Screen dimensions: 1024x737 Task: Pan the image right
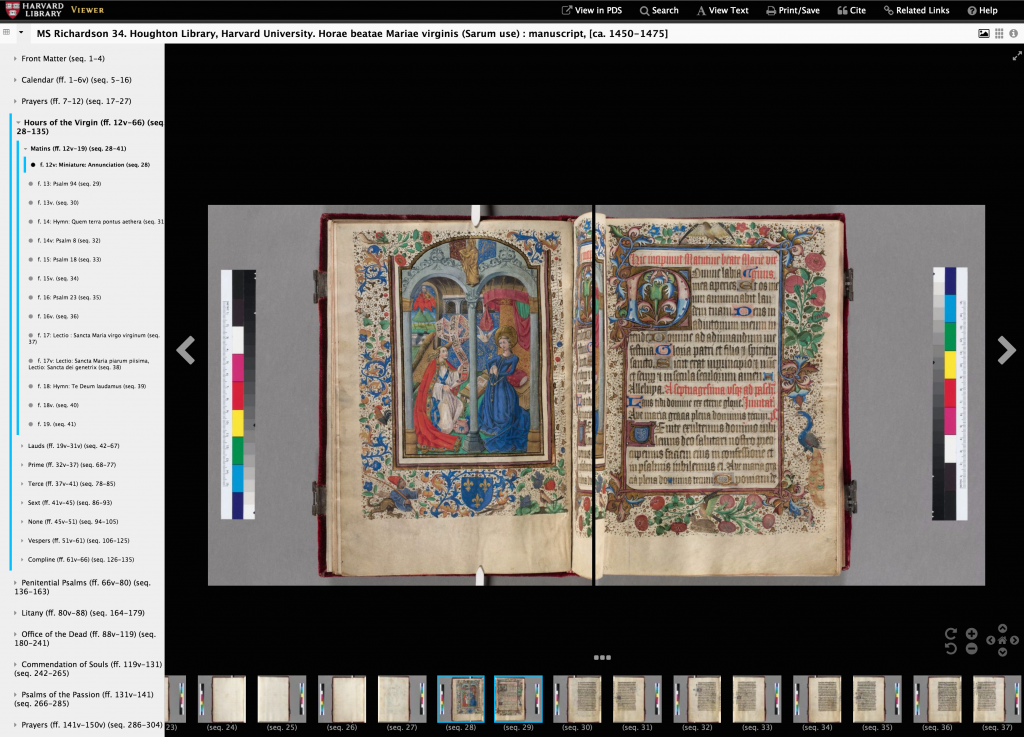1014,640
